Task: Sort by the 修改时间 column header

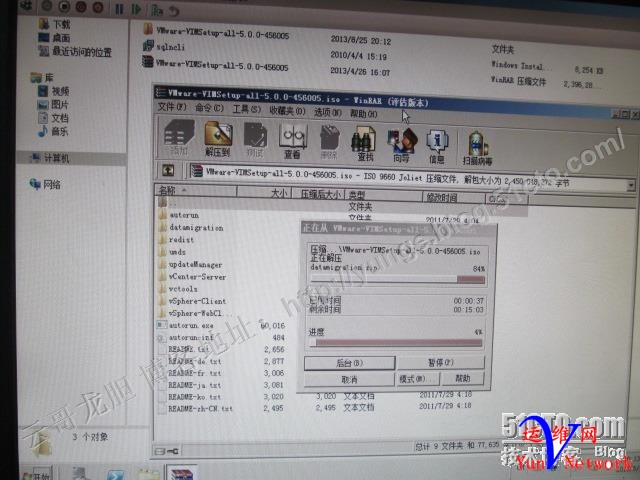Action: pos(454,198)
